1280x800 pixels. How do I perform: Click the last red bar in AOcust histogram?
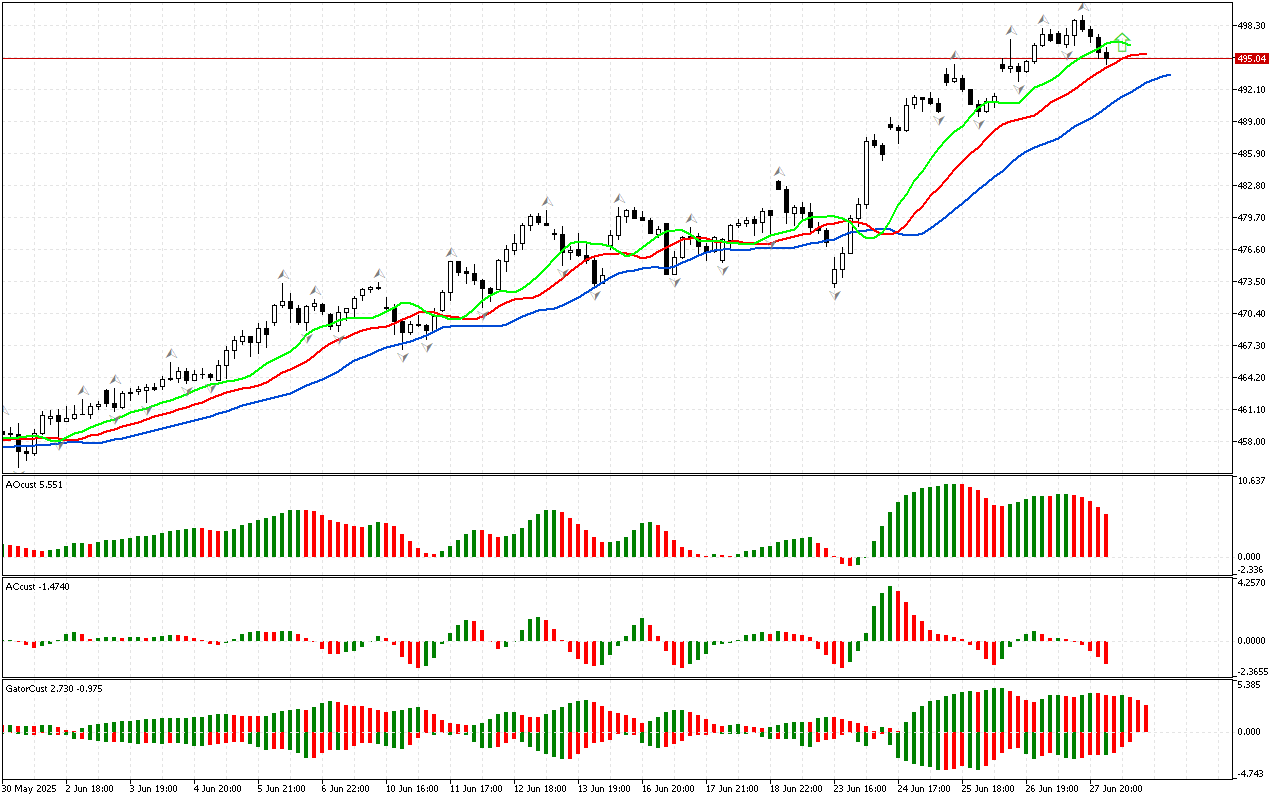click(x=1107, y=535)
